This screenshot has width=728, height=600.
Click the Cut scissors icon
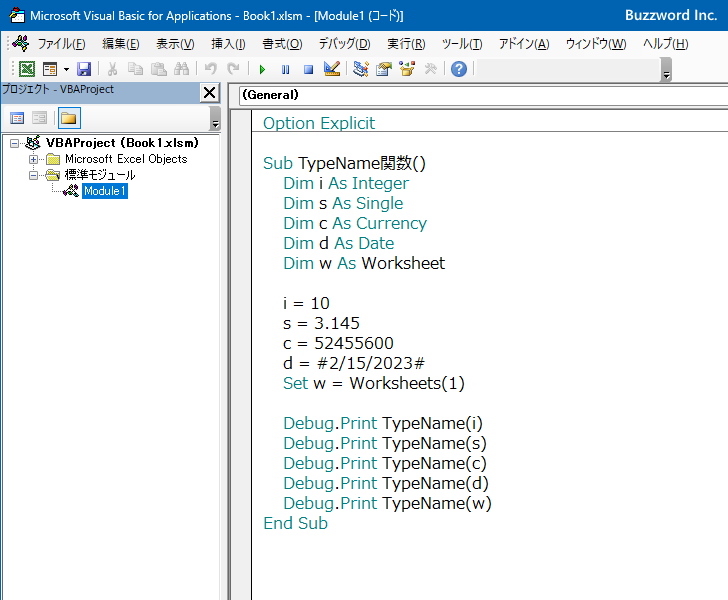(112, 69)
